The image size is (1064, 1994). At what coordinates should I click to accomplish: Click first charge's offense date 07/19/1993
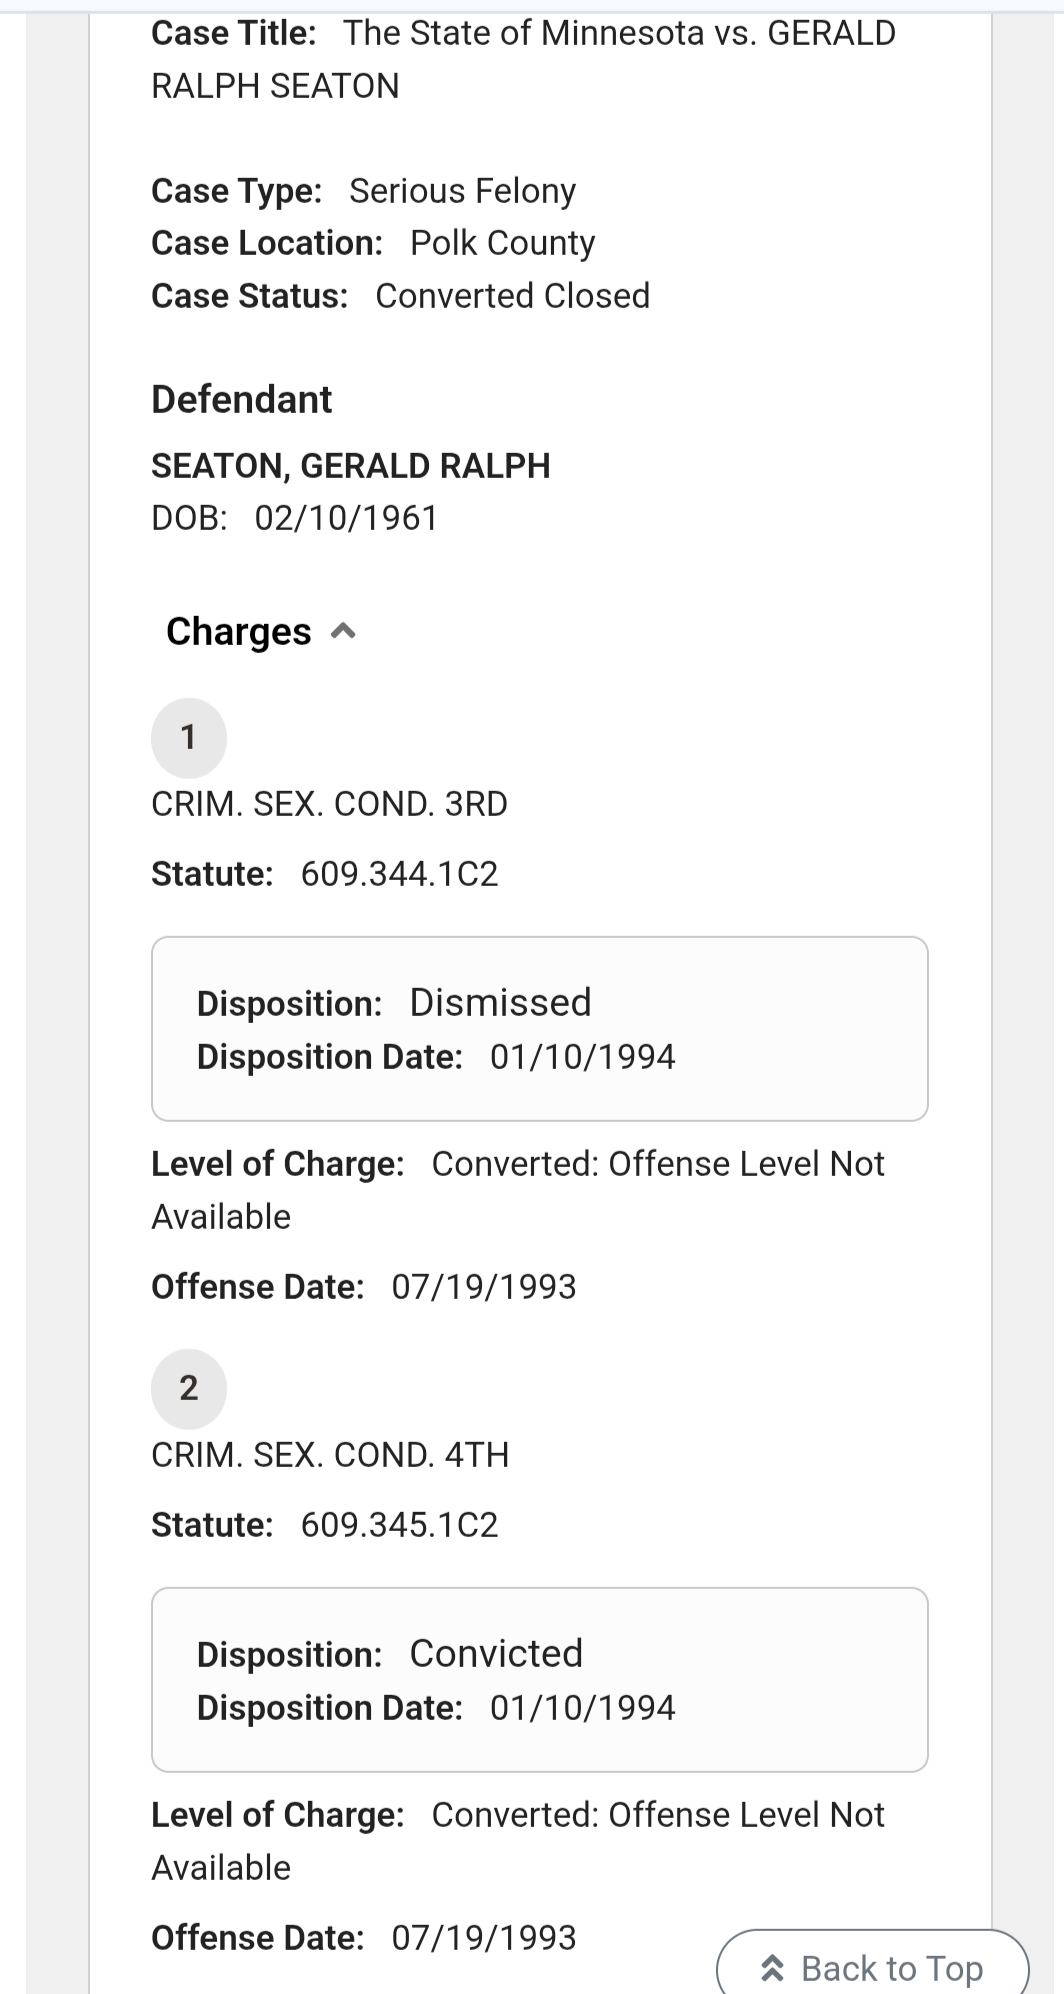coord(483,1287)
